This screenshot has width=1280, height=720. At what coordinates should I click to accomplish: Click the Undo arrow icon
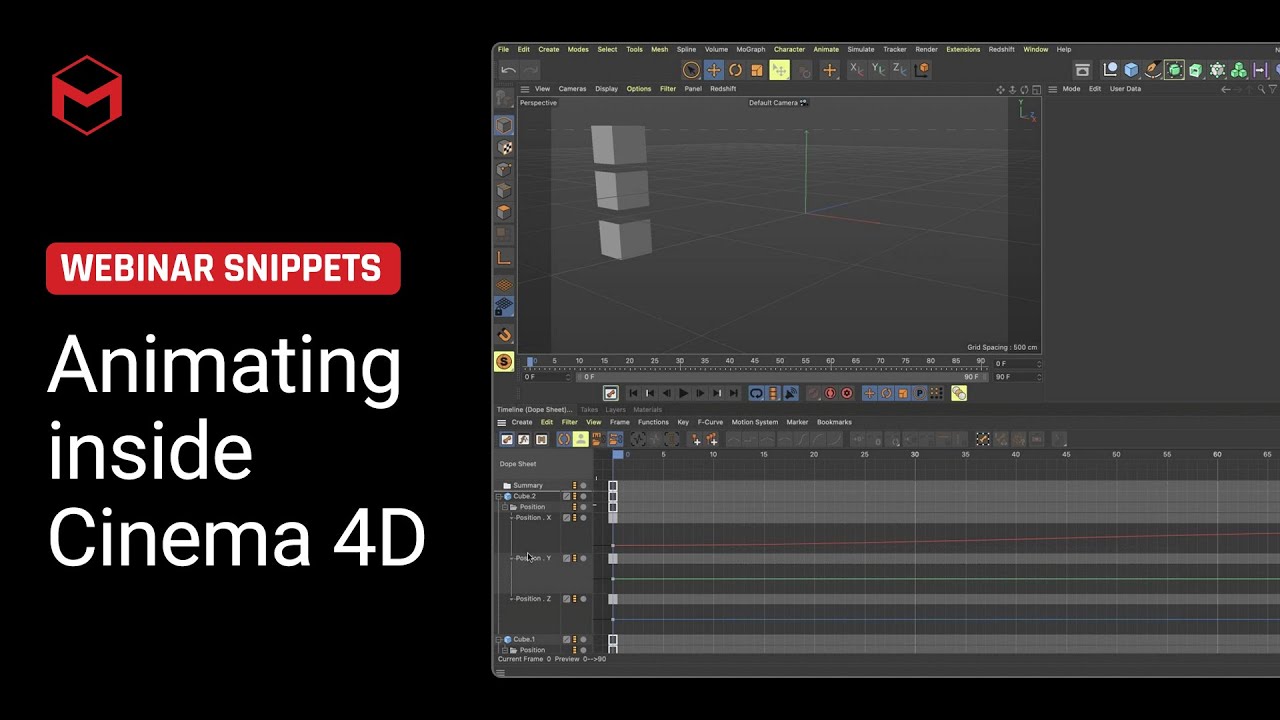click(x=508, y=70)
